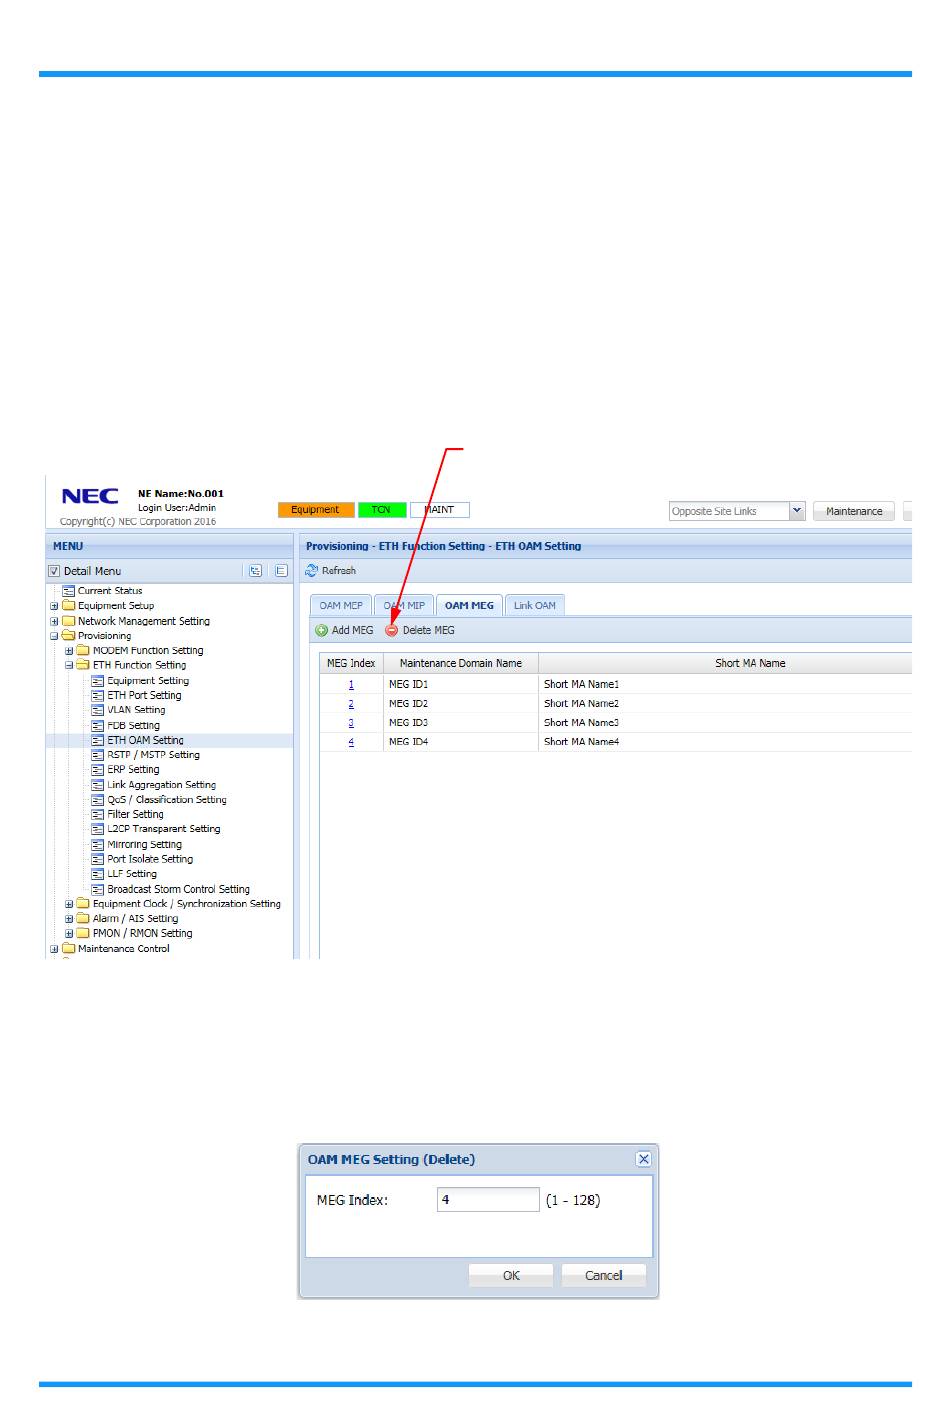Expand the Equipment Setup tree node
The height and width of the screenshot is (1420, 950).
point(54,606)
